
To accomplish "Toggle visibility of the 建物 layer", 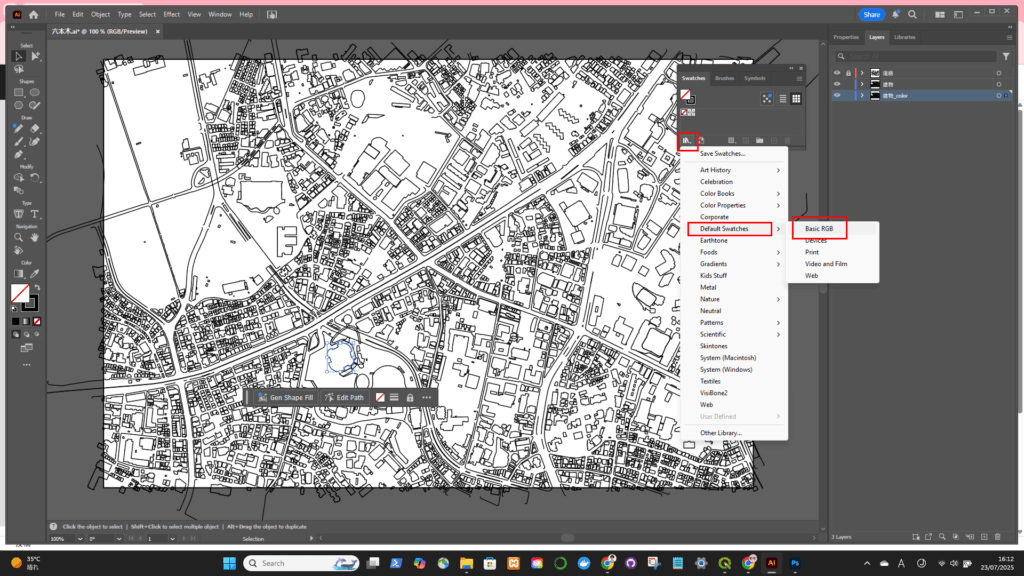I will point(838,84).
